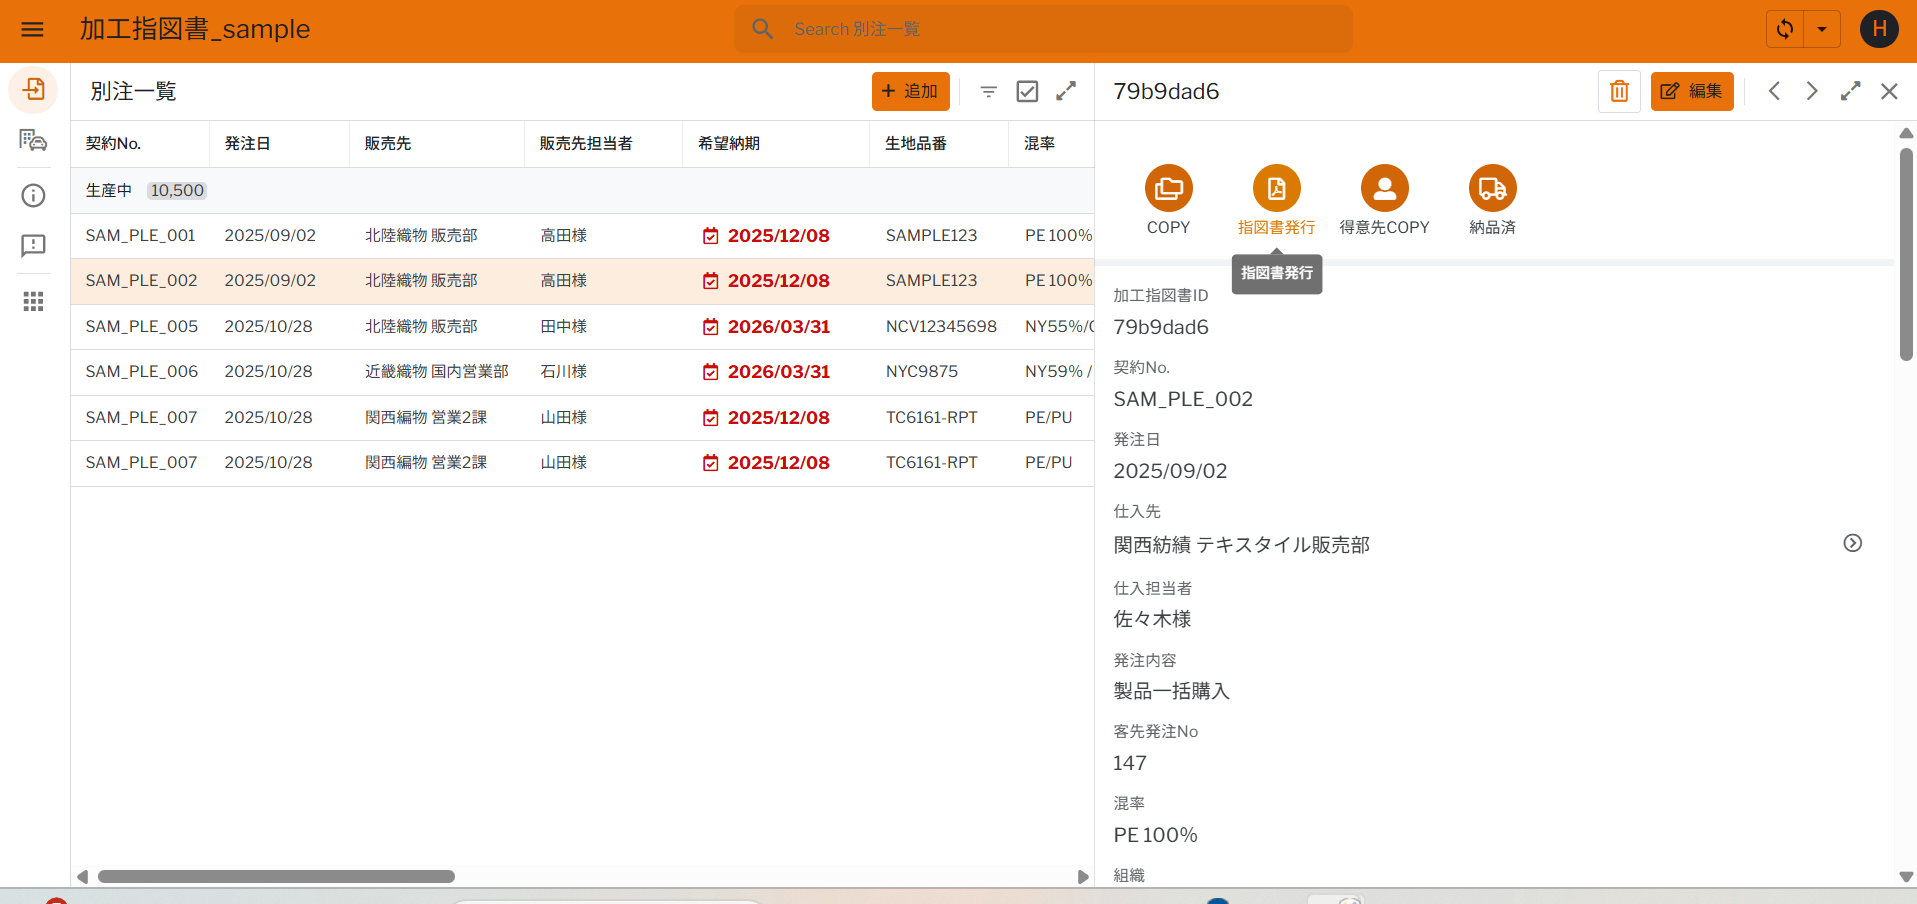Sort by the 希望納期 column header
The height and width of the screenshot is (904, 1917).
[729, 143]
